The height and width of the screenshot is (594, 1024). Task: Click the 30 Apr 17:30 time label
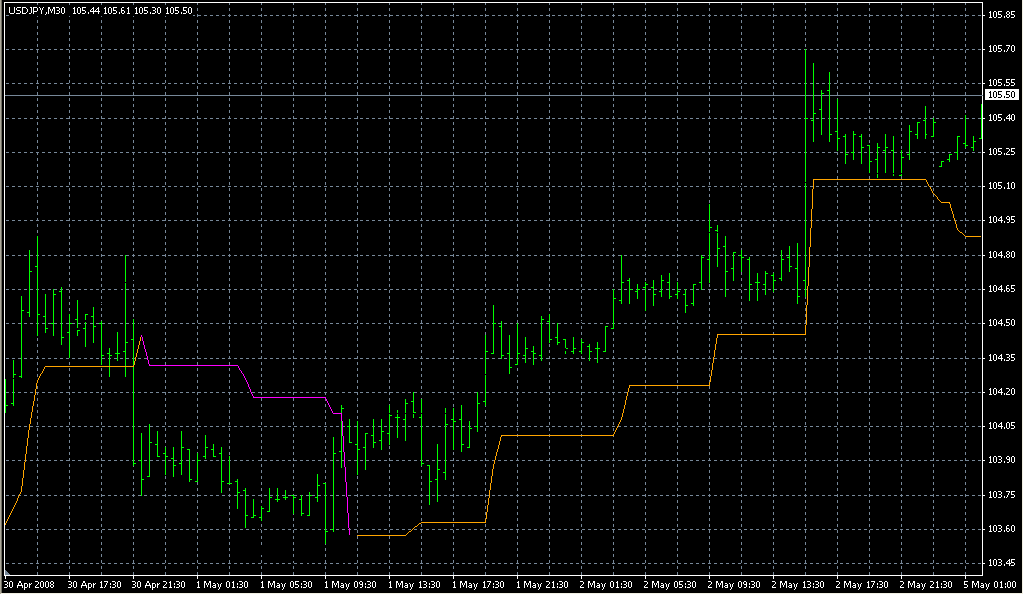(95, 585)
